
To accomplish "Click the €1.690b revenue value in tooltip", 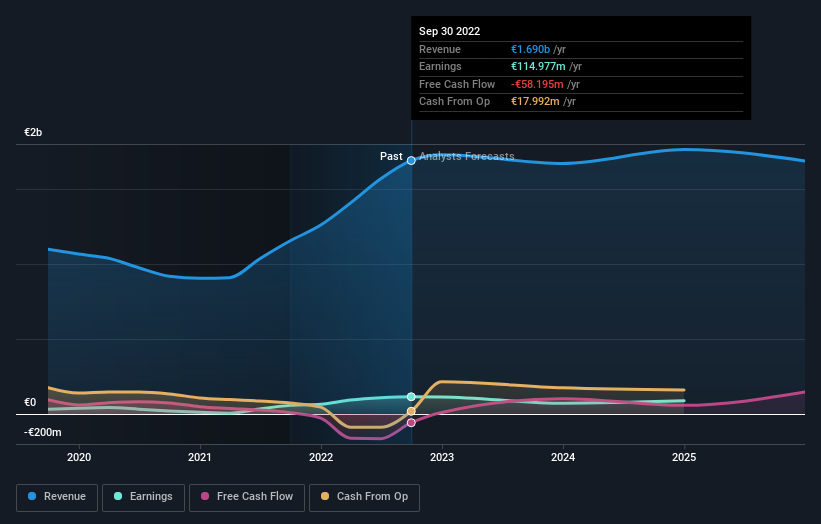I will point(530,49).
